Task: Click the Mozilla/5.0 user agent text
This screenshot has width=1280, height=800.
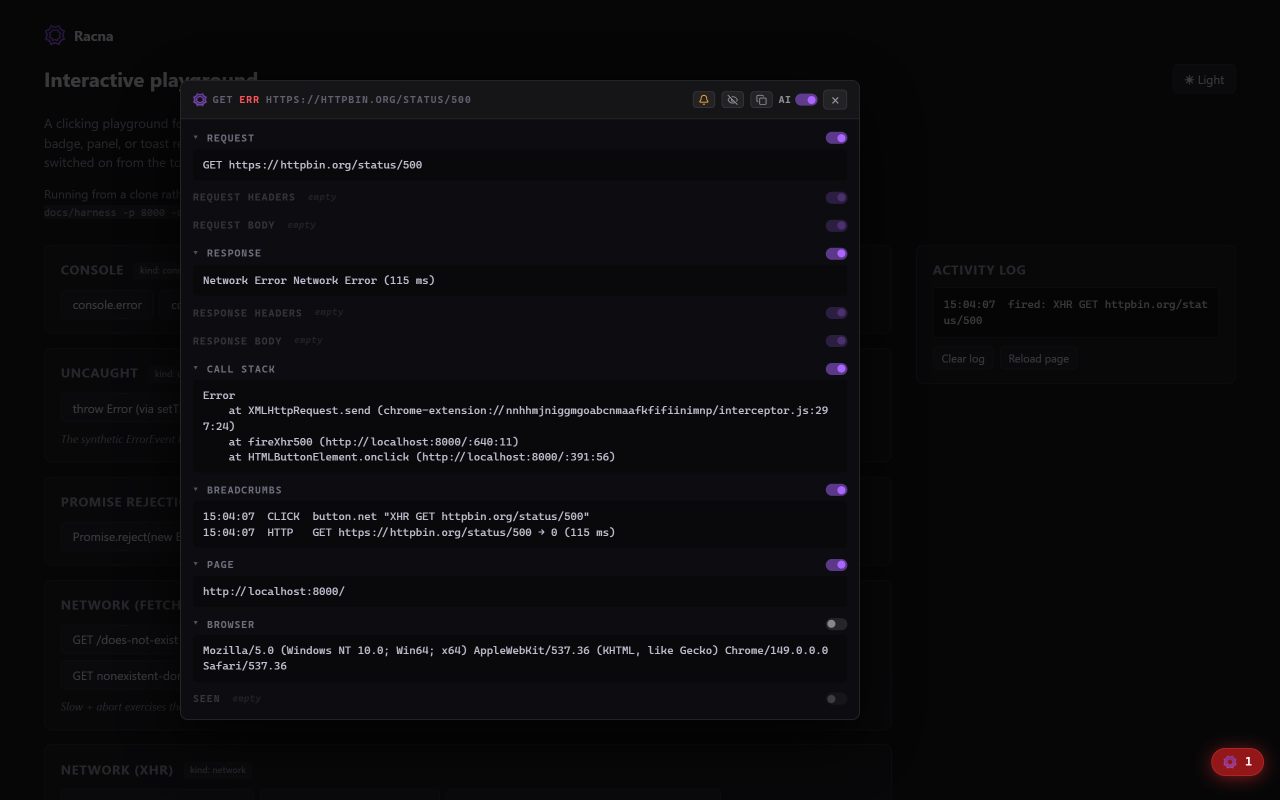Action: tap(515, 658)
